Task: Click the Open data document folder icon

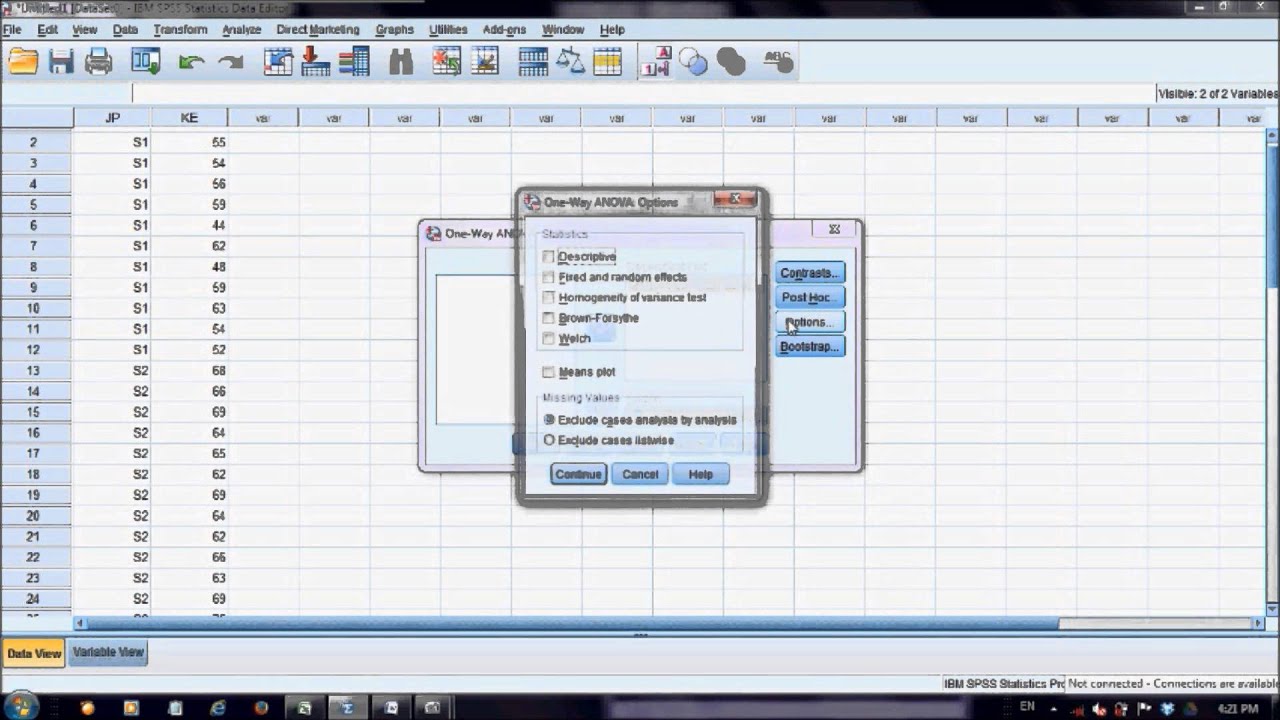Action: click(x=23, y=62)
